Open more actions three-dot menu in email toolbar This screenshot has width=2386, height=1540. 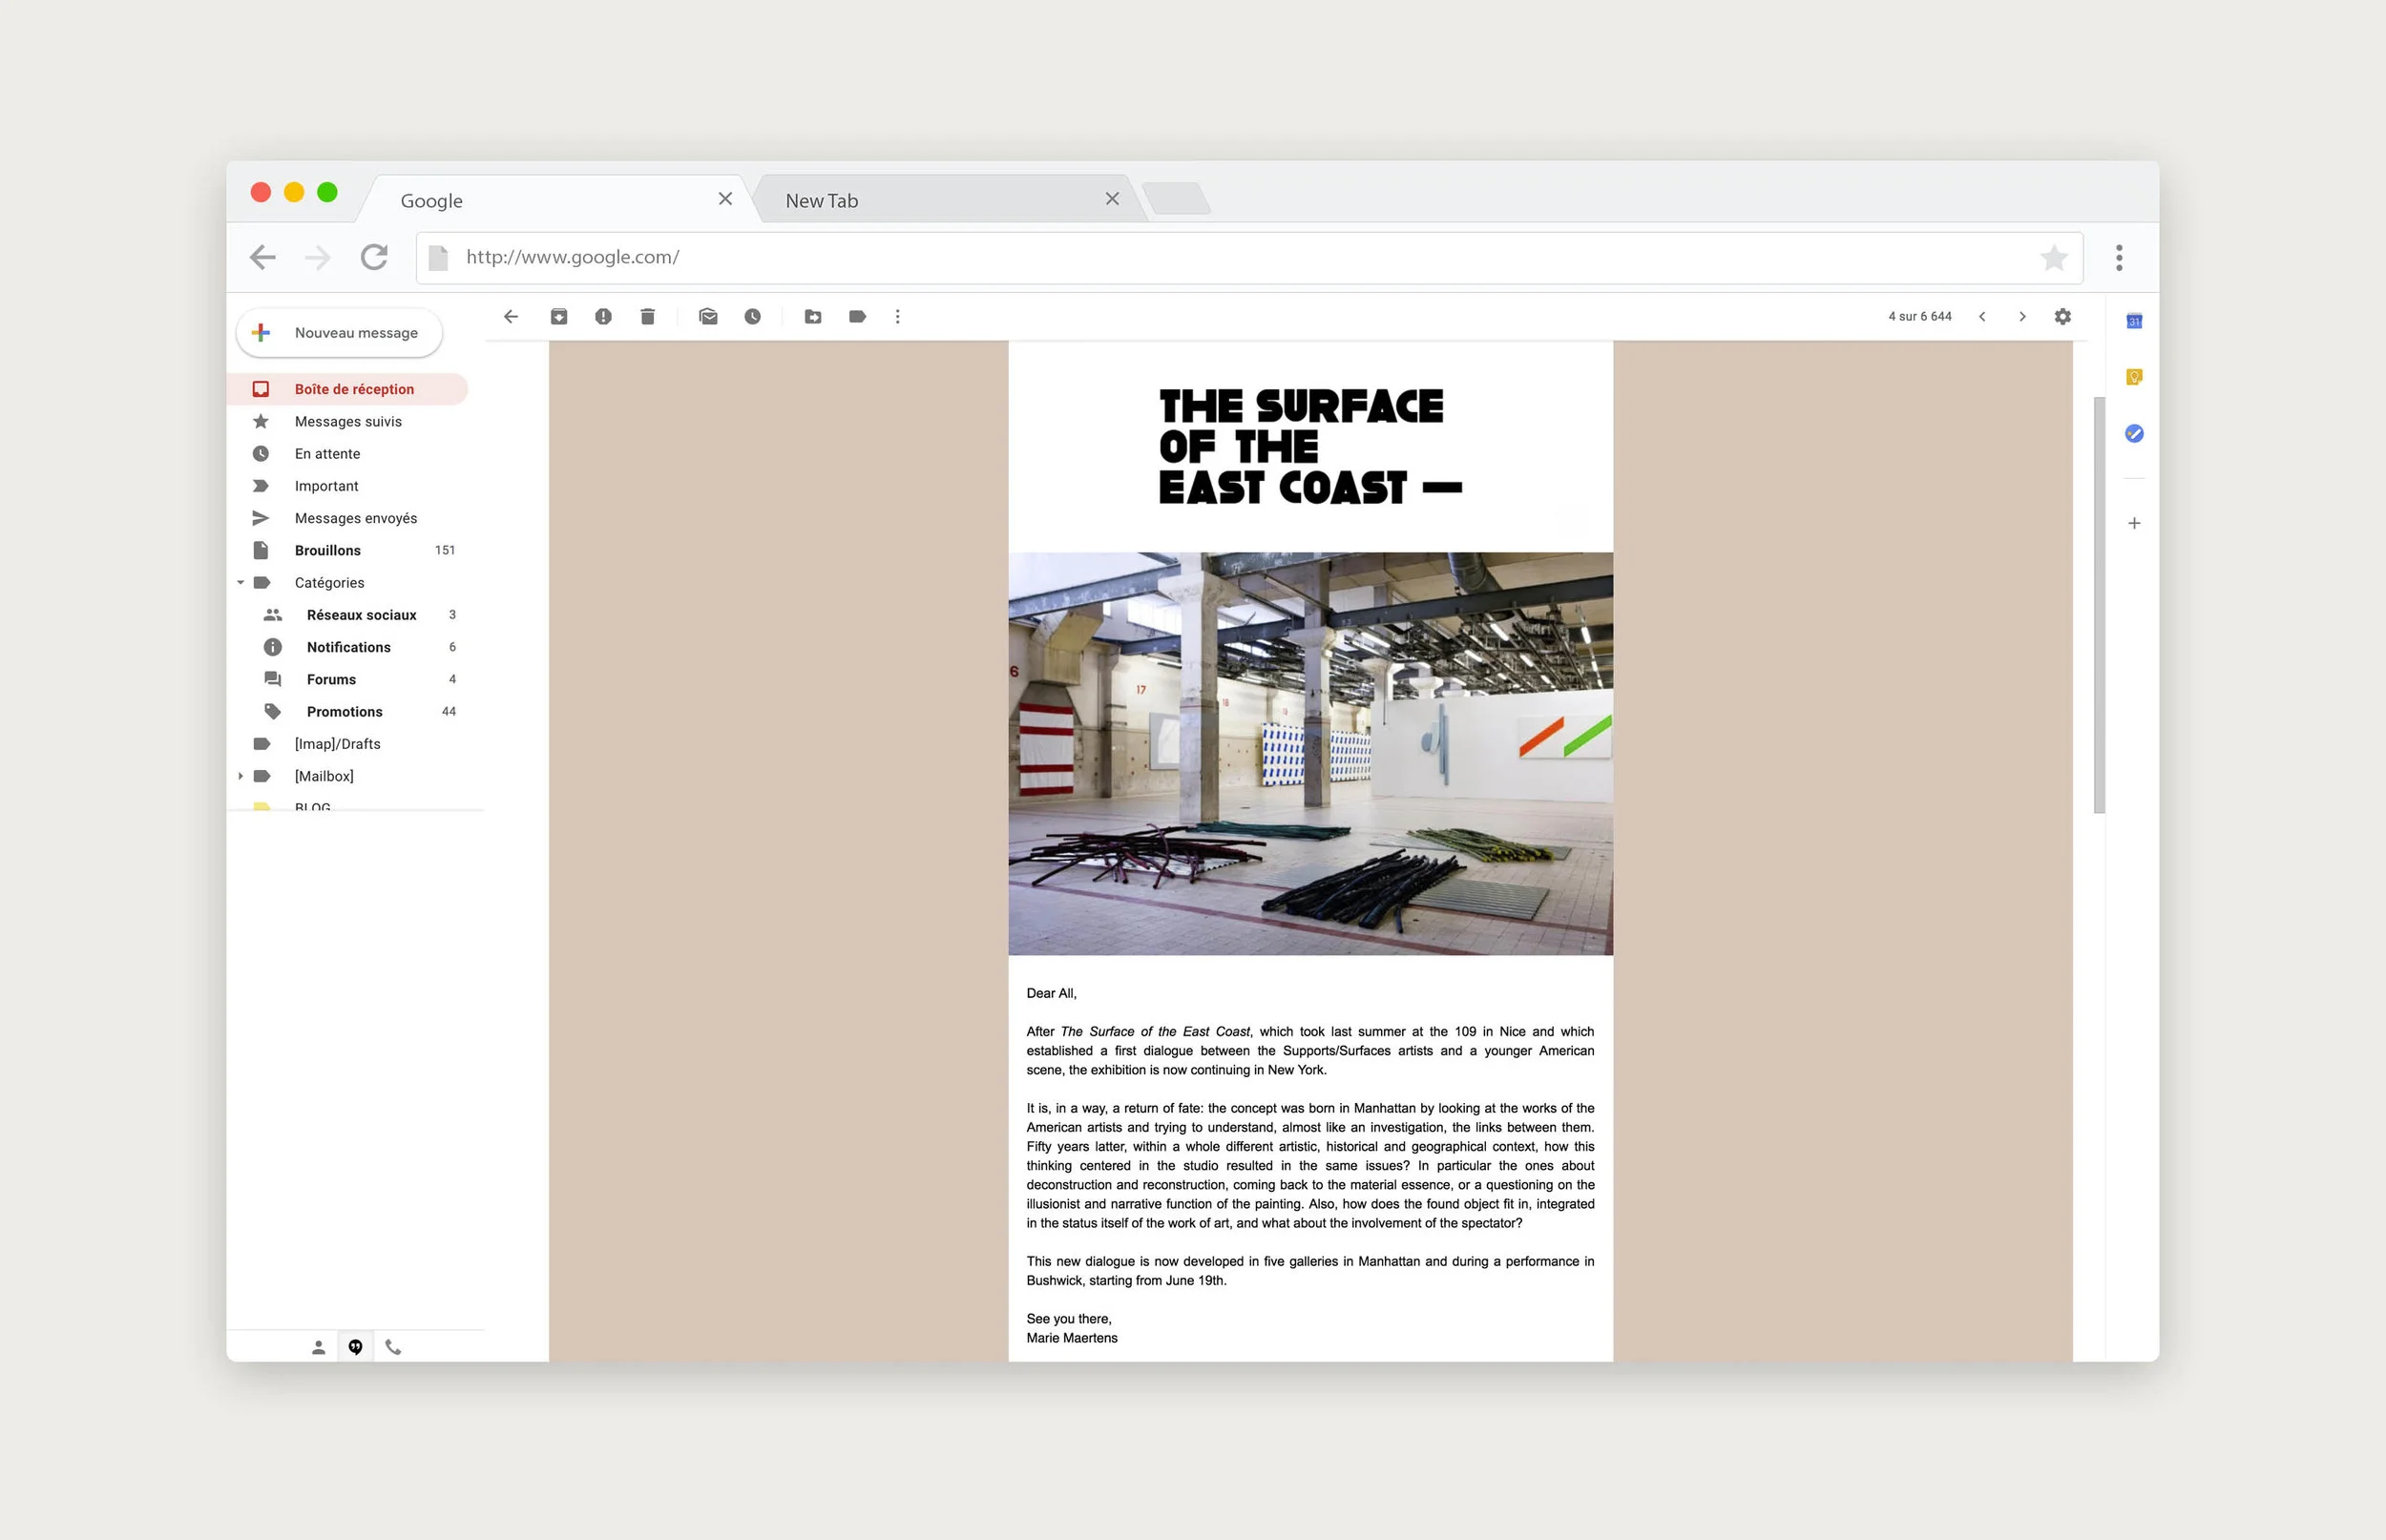898,317
